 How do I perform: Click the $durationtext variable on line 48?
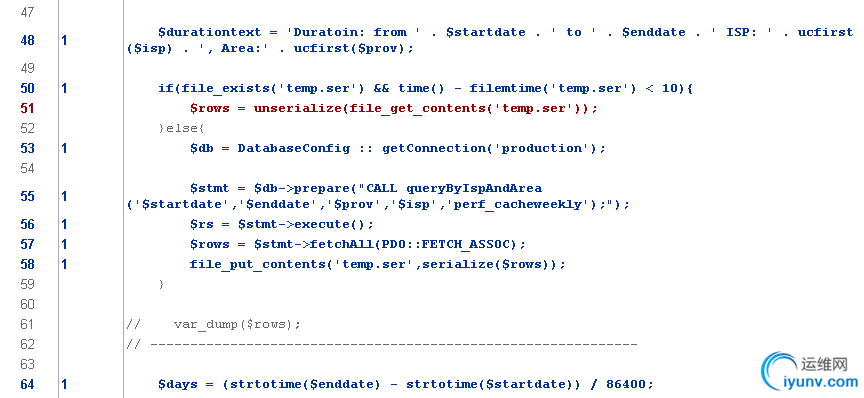coord(199,32)
